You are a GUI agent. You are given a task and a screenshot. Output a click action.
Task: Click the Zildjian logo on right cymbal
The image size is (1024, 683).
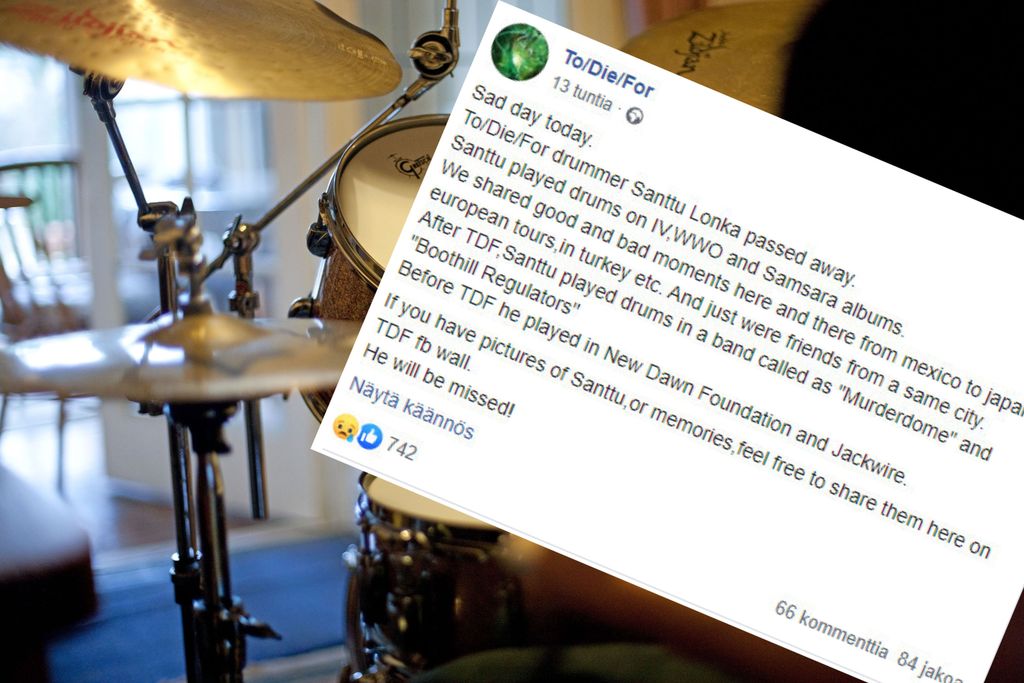click(703, 50)
